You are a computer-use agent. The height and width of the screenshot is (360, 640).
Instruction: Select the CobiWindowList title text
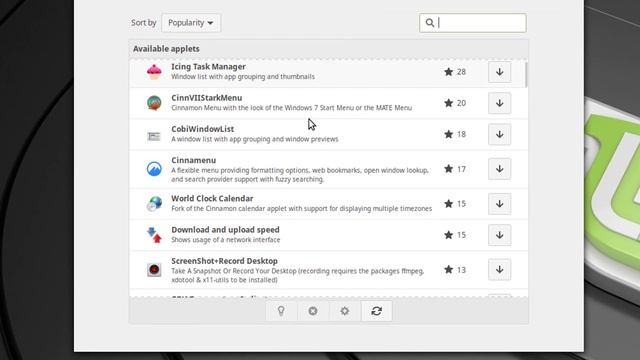click(202, 129)
